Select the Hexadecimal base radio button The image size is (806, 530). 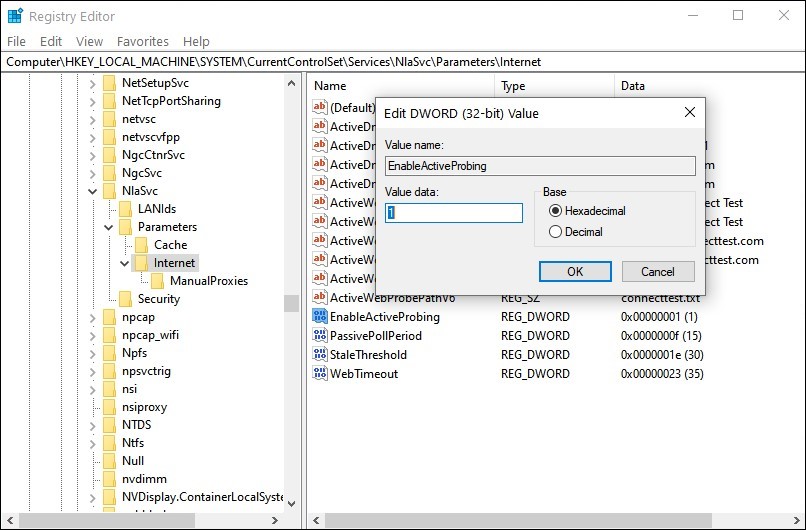[556, 212]
